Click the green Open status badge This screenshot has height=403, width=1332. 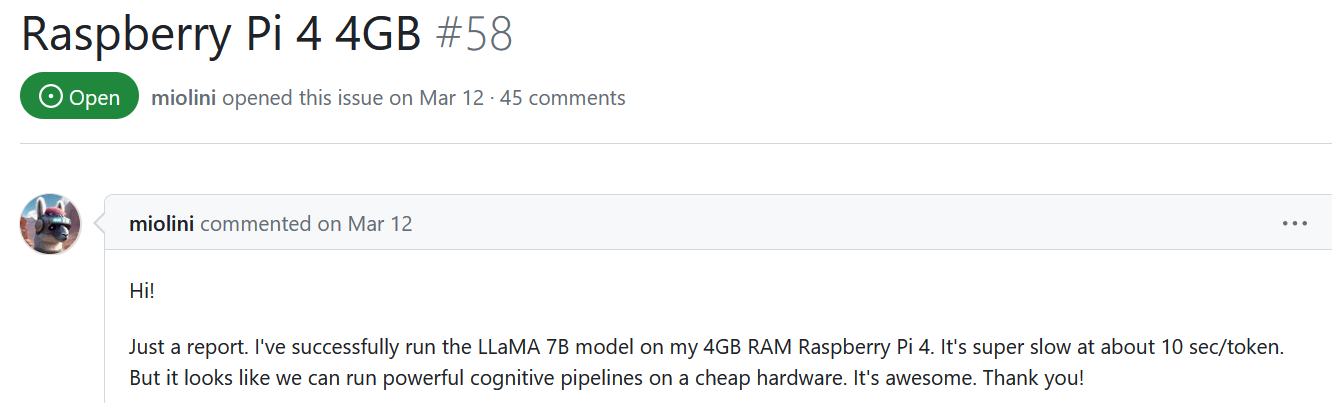pos(79,97)
